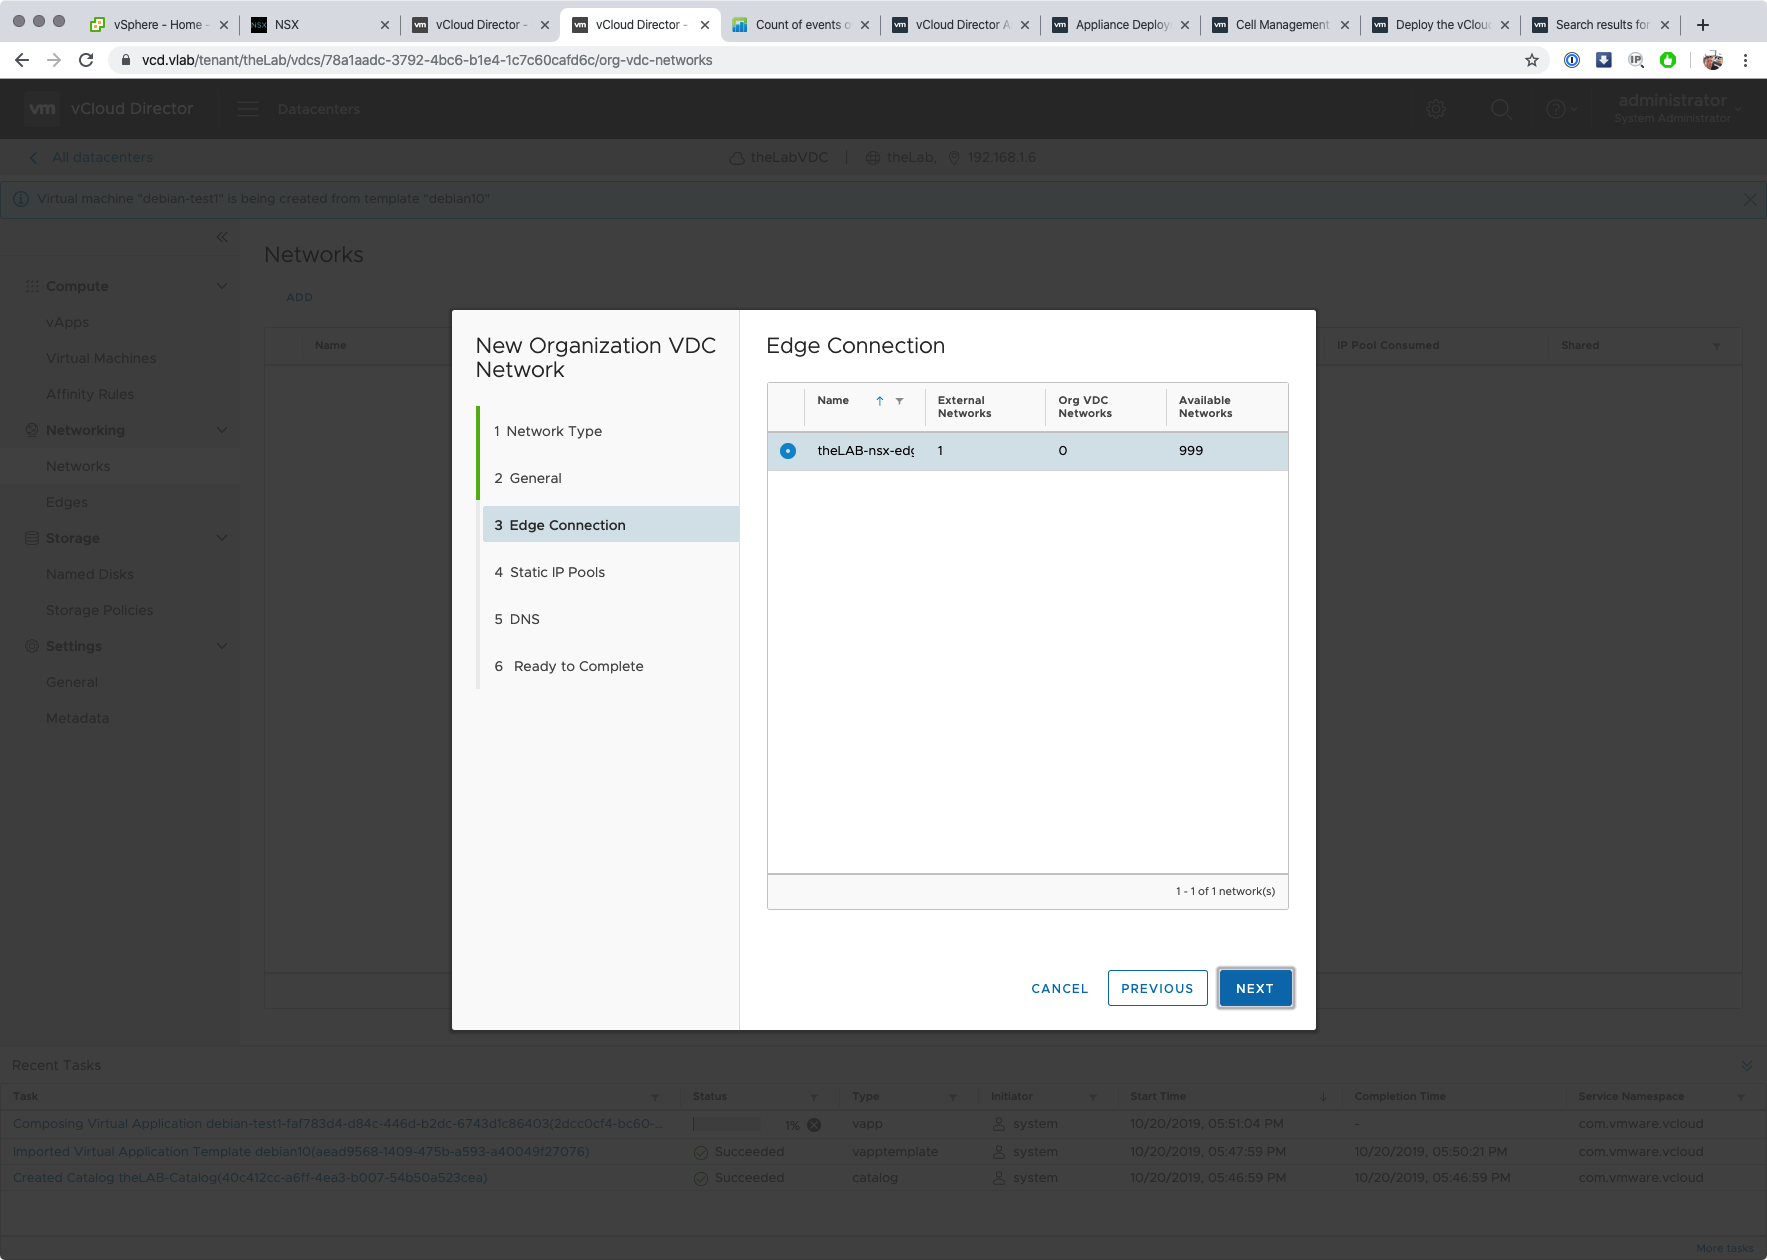Click the External Networks column header
Viewport: 1767px width, 1260px height.
coord(964,407)
